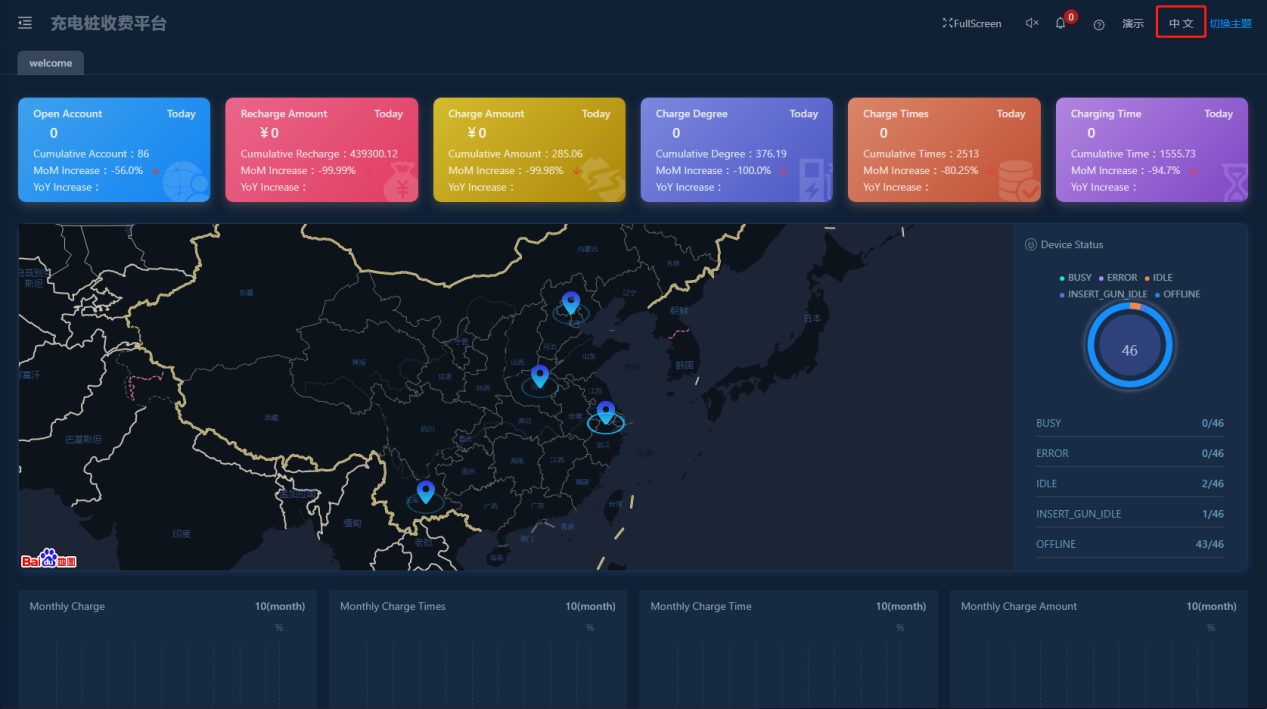1267x709 pixels.
Task: Click the OFFLINE 43/46 status row
Action: point(1129,544)
